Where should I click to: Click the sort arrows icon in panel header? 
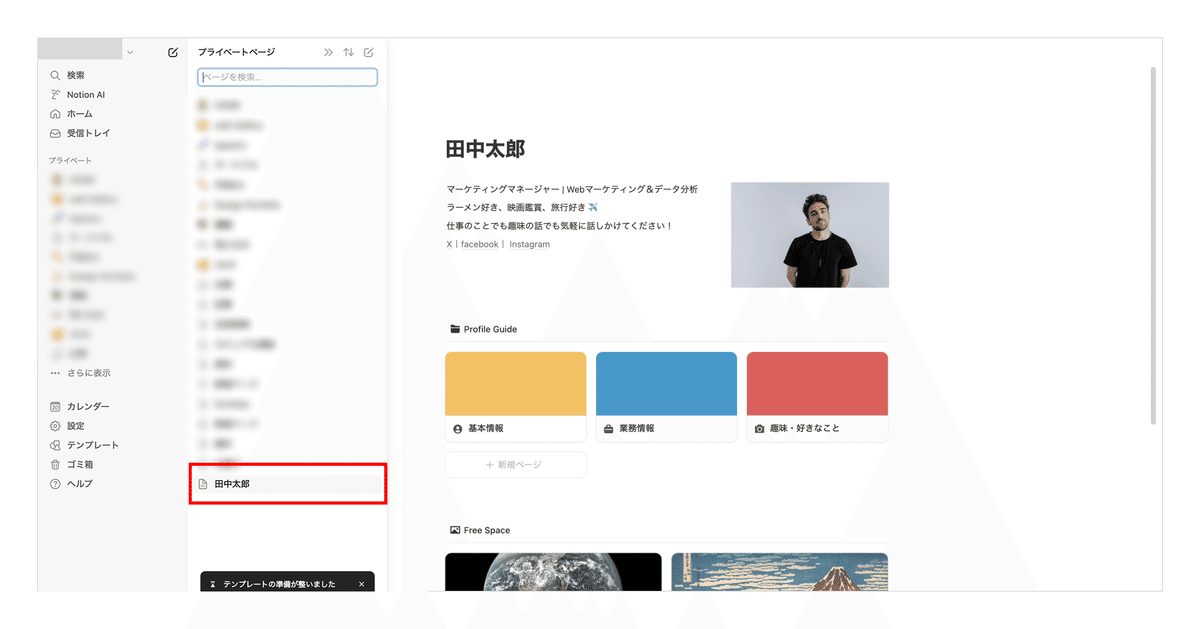point(348,52)
